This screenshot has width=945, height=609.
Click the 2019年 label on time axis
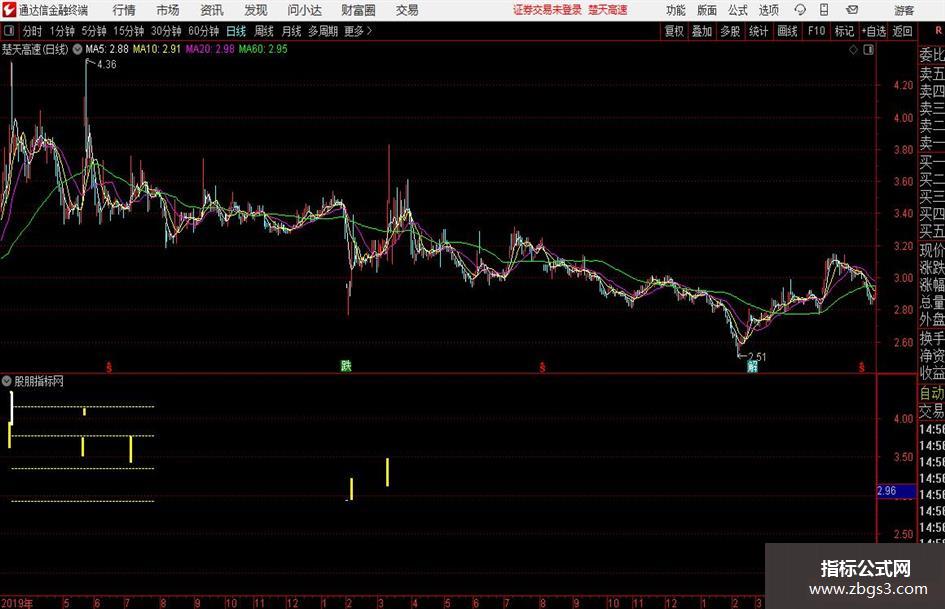(x=17, y=603)
